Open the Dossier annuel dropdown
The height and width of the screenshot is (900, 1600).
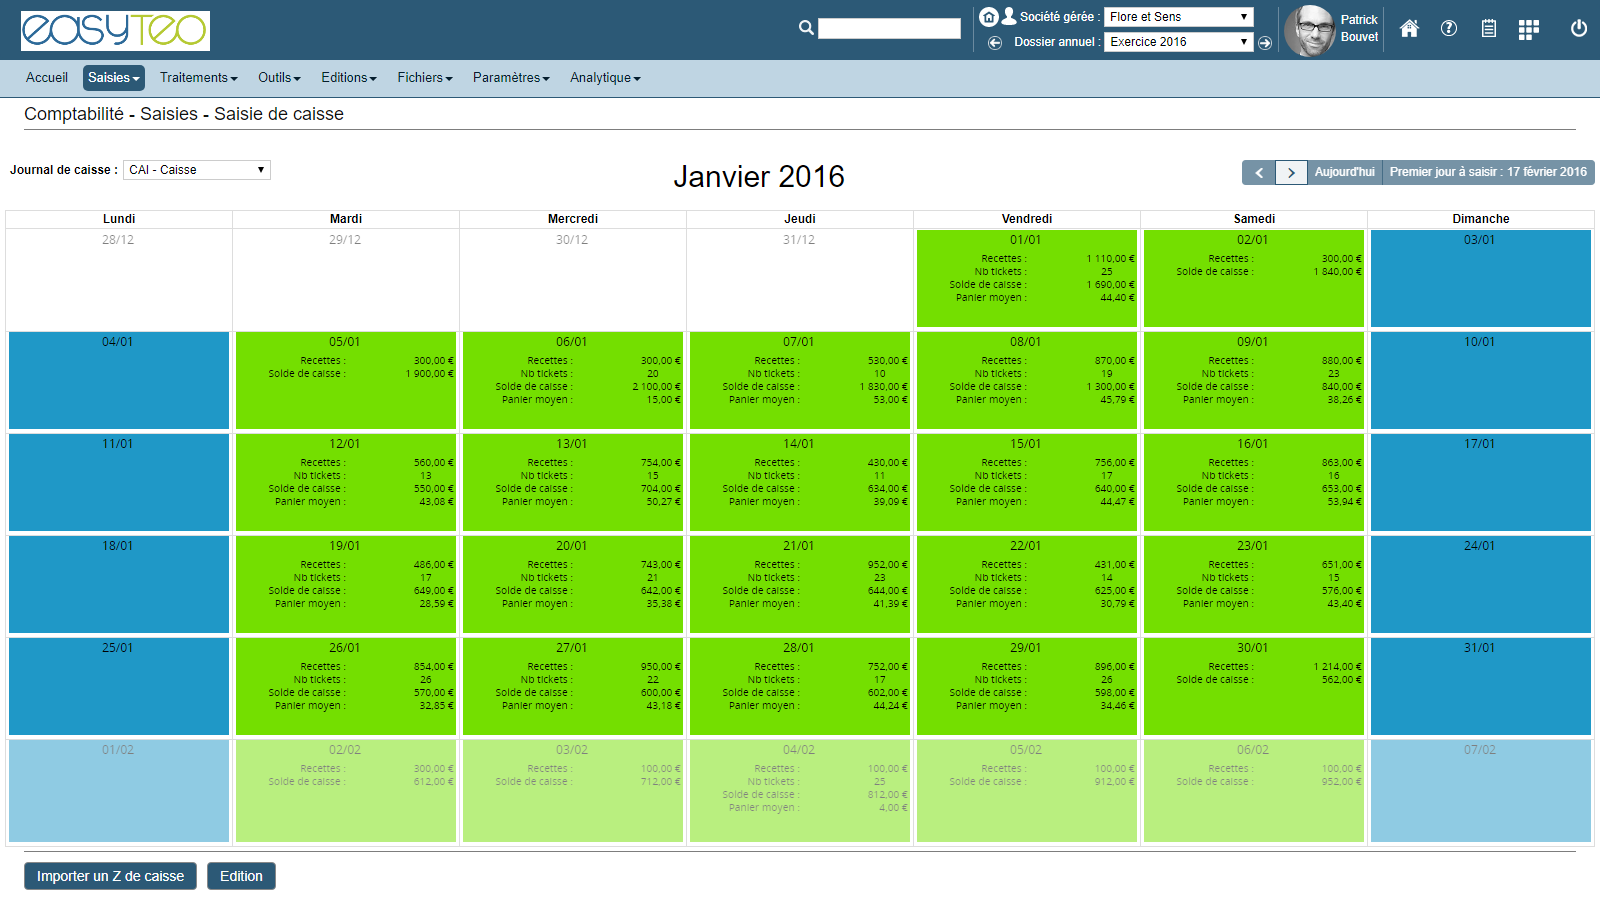(1178, 42)
